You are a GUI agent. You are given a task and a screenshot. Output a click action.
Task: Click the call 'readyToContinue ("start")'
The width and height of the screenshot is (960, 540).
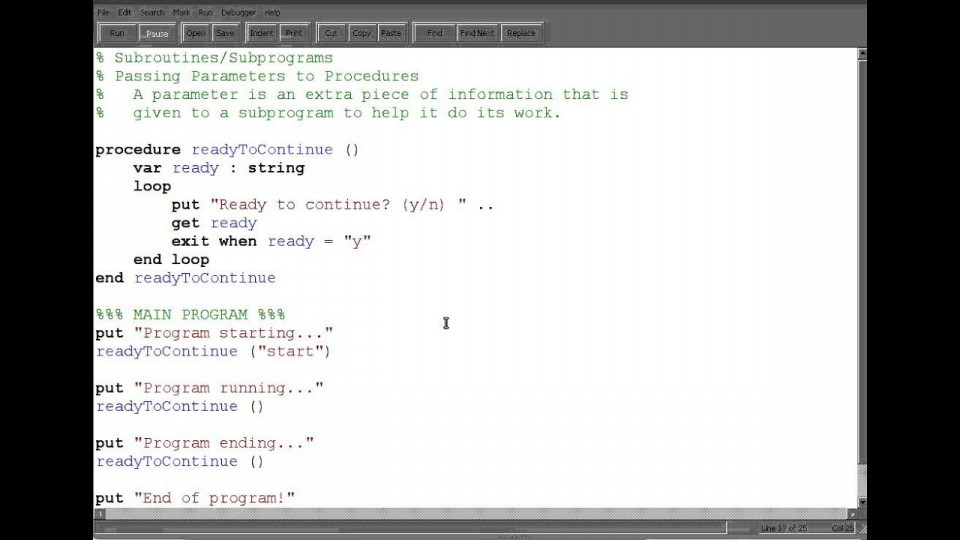213,351
